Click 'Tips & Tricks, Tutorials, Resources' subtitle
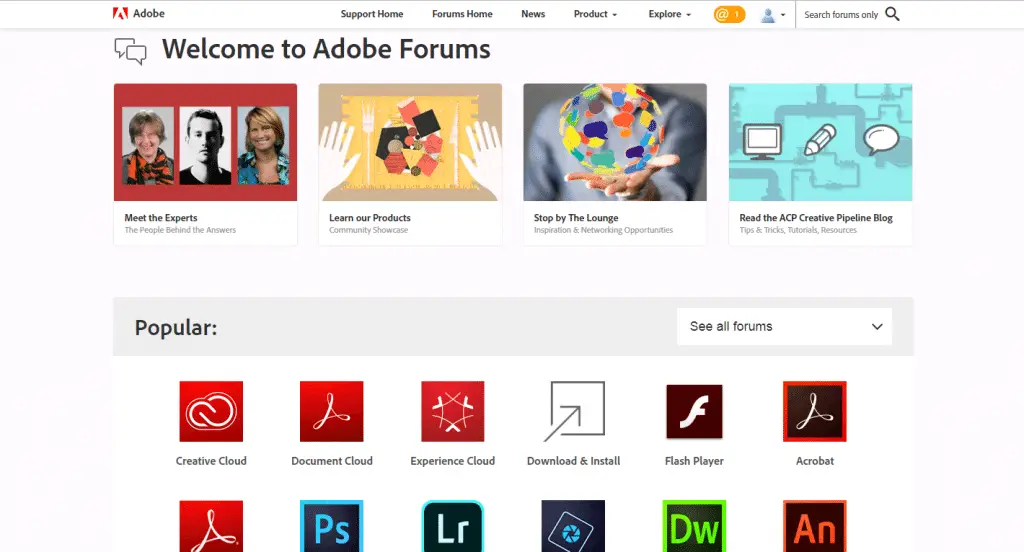The height and width of the screenshot is (552, 1024). [798, 230]
